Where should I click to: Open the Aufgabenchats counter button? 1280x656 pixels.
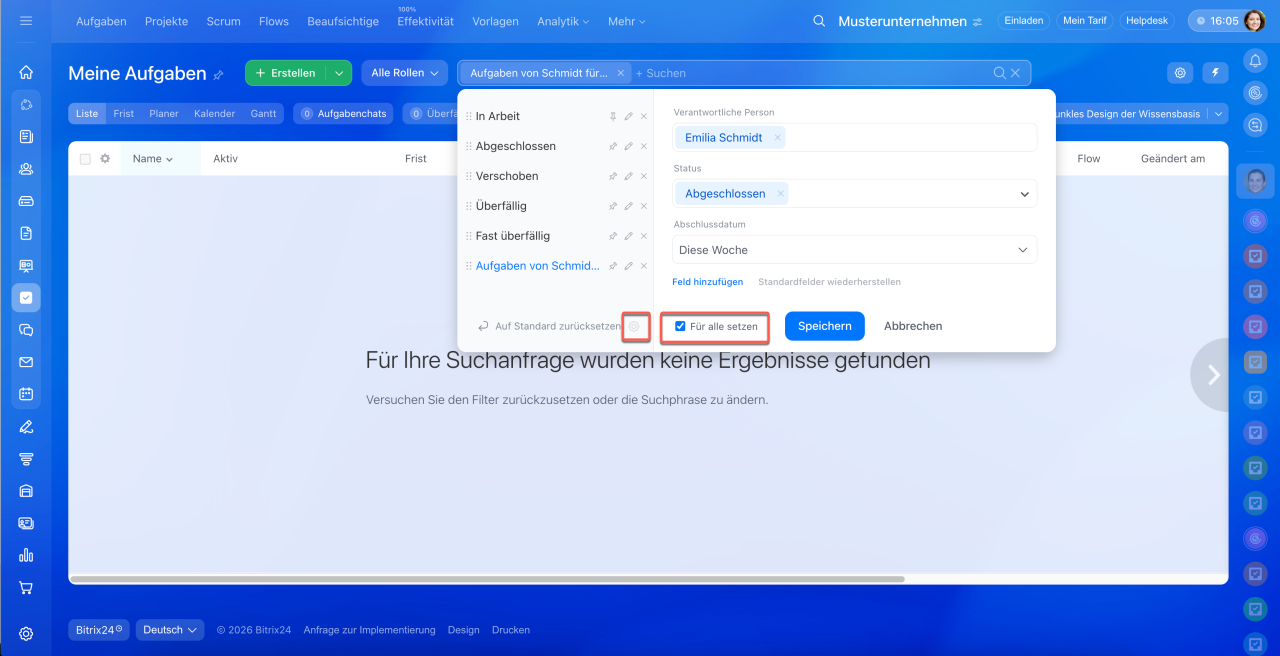coord(343,114)
